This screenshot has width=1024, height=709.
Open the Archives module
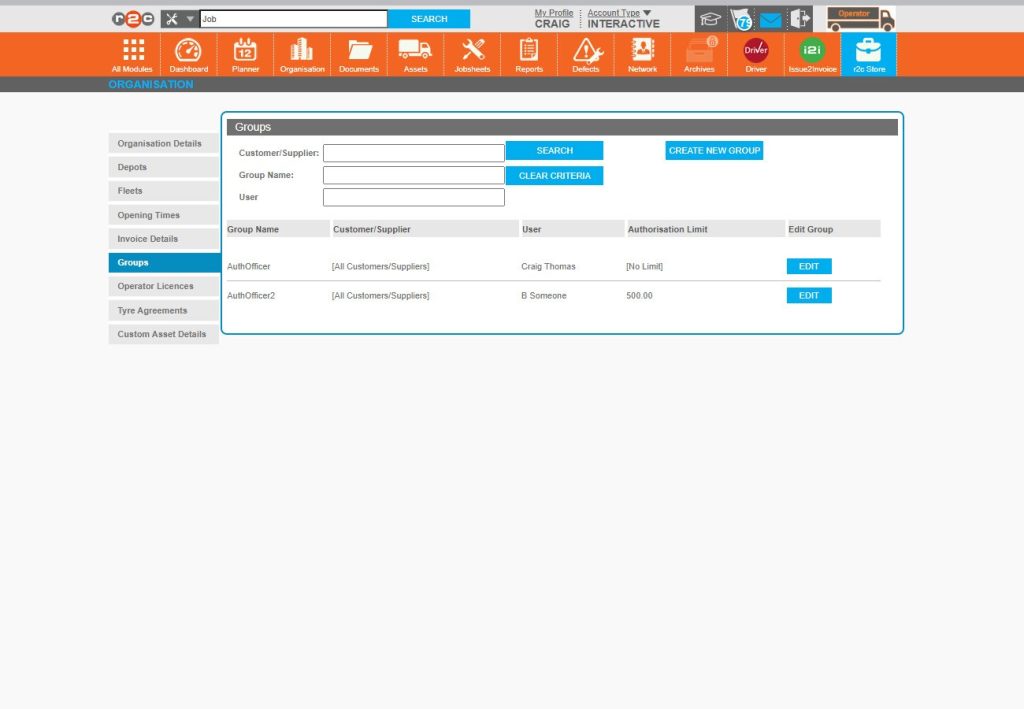[699, 55]
